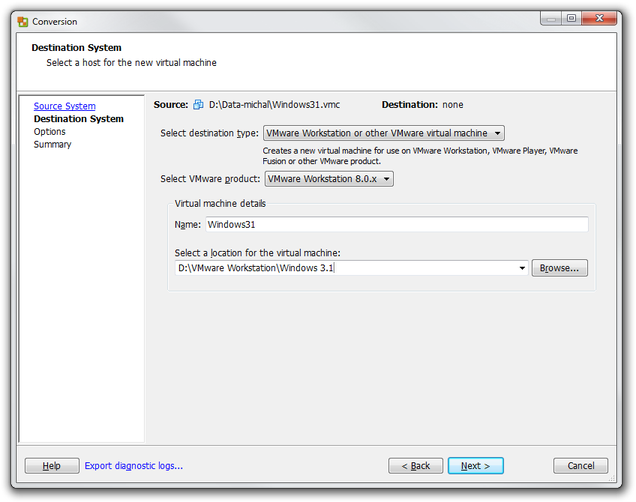Go back with the < Back button
This screenshot has height=502, width=636.
pyautogui.click(x=415, y=466)
